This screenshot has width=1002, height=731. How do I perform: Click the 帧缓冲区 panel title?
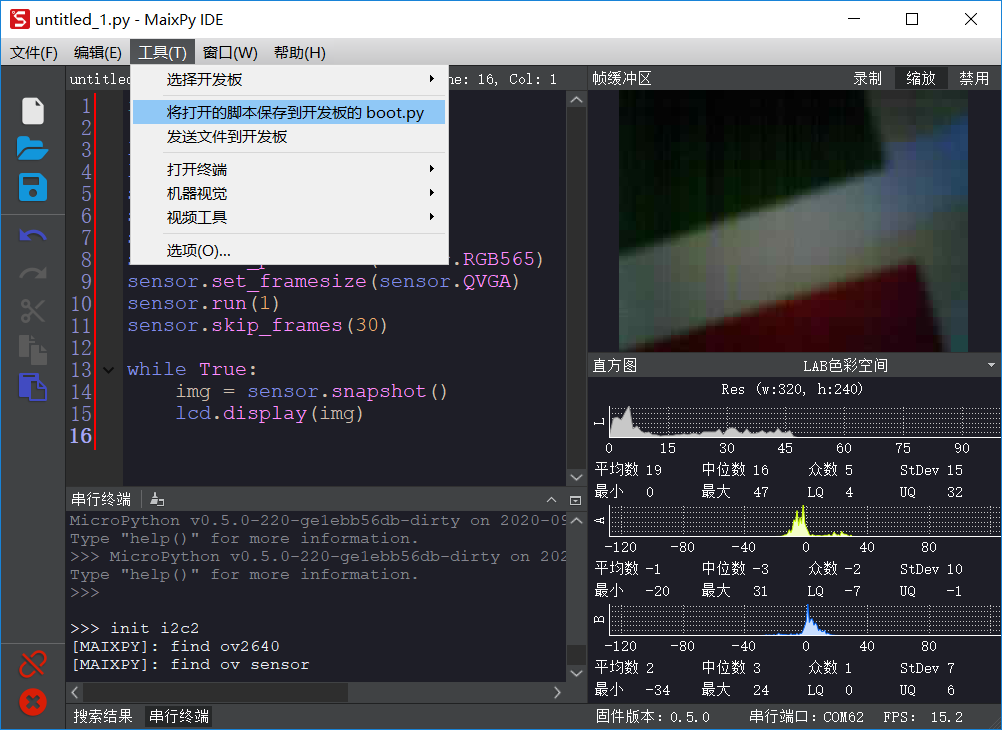pyautogui.click(x=622, y=79)
